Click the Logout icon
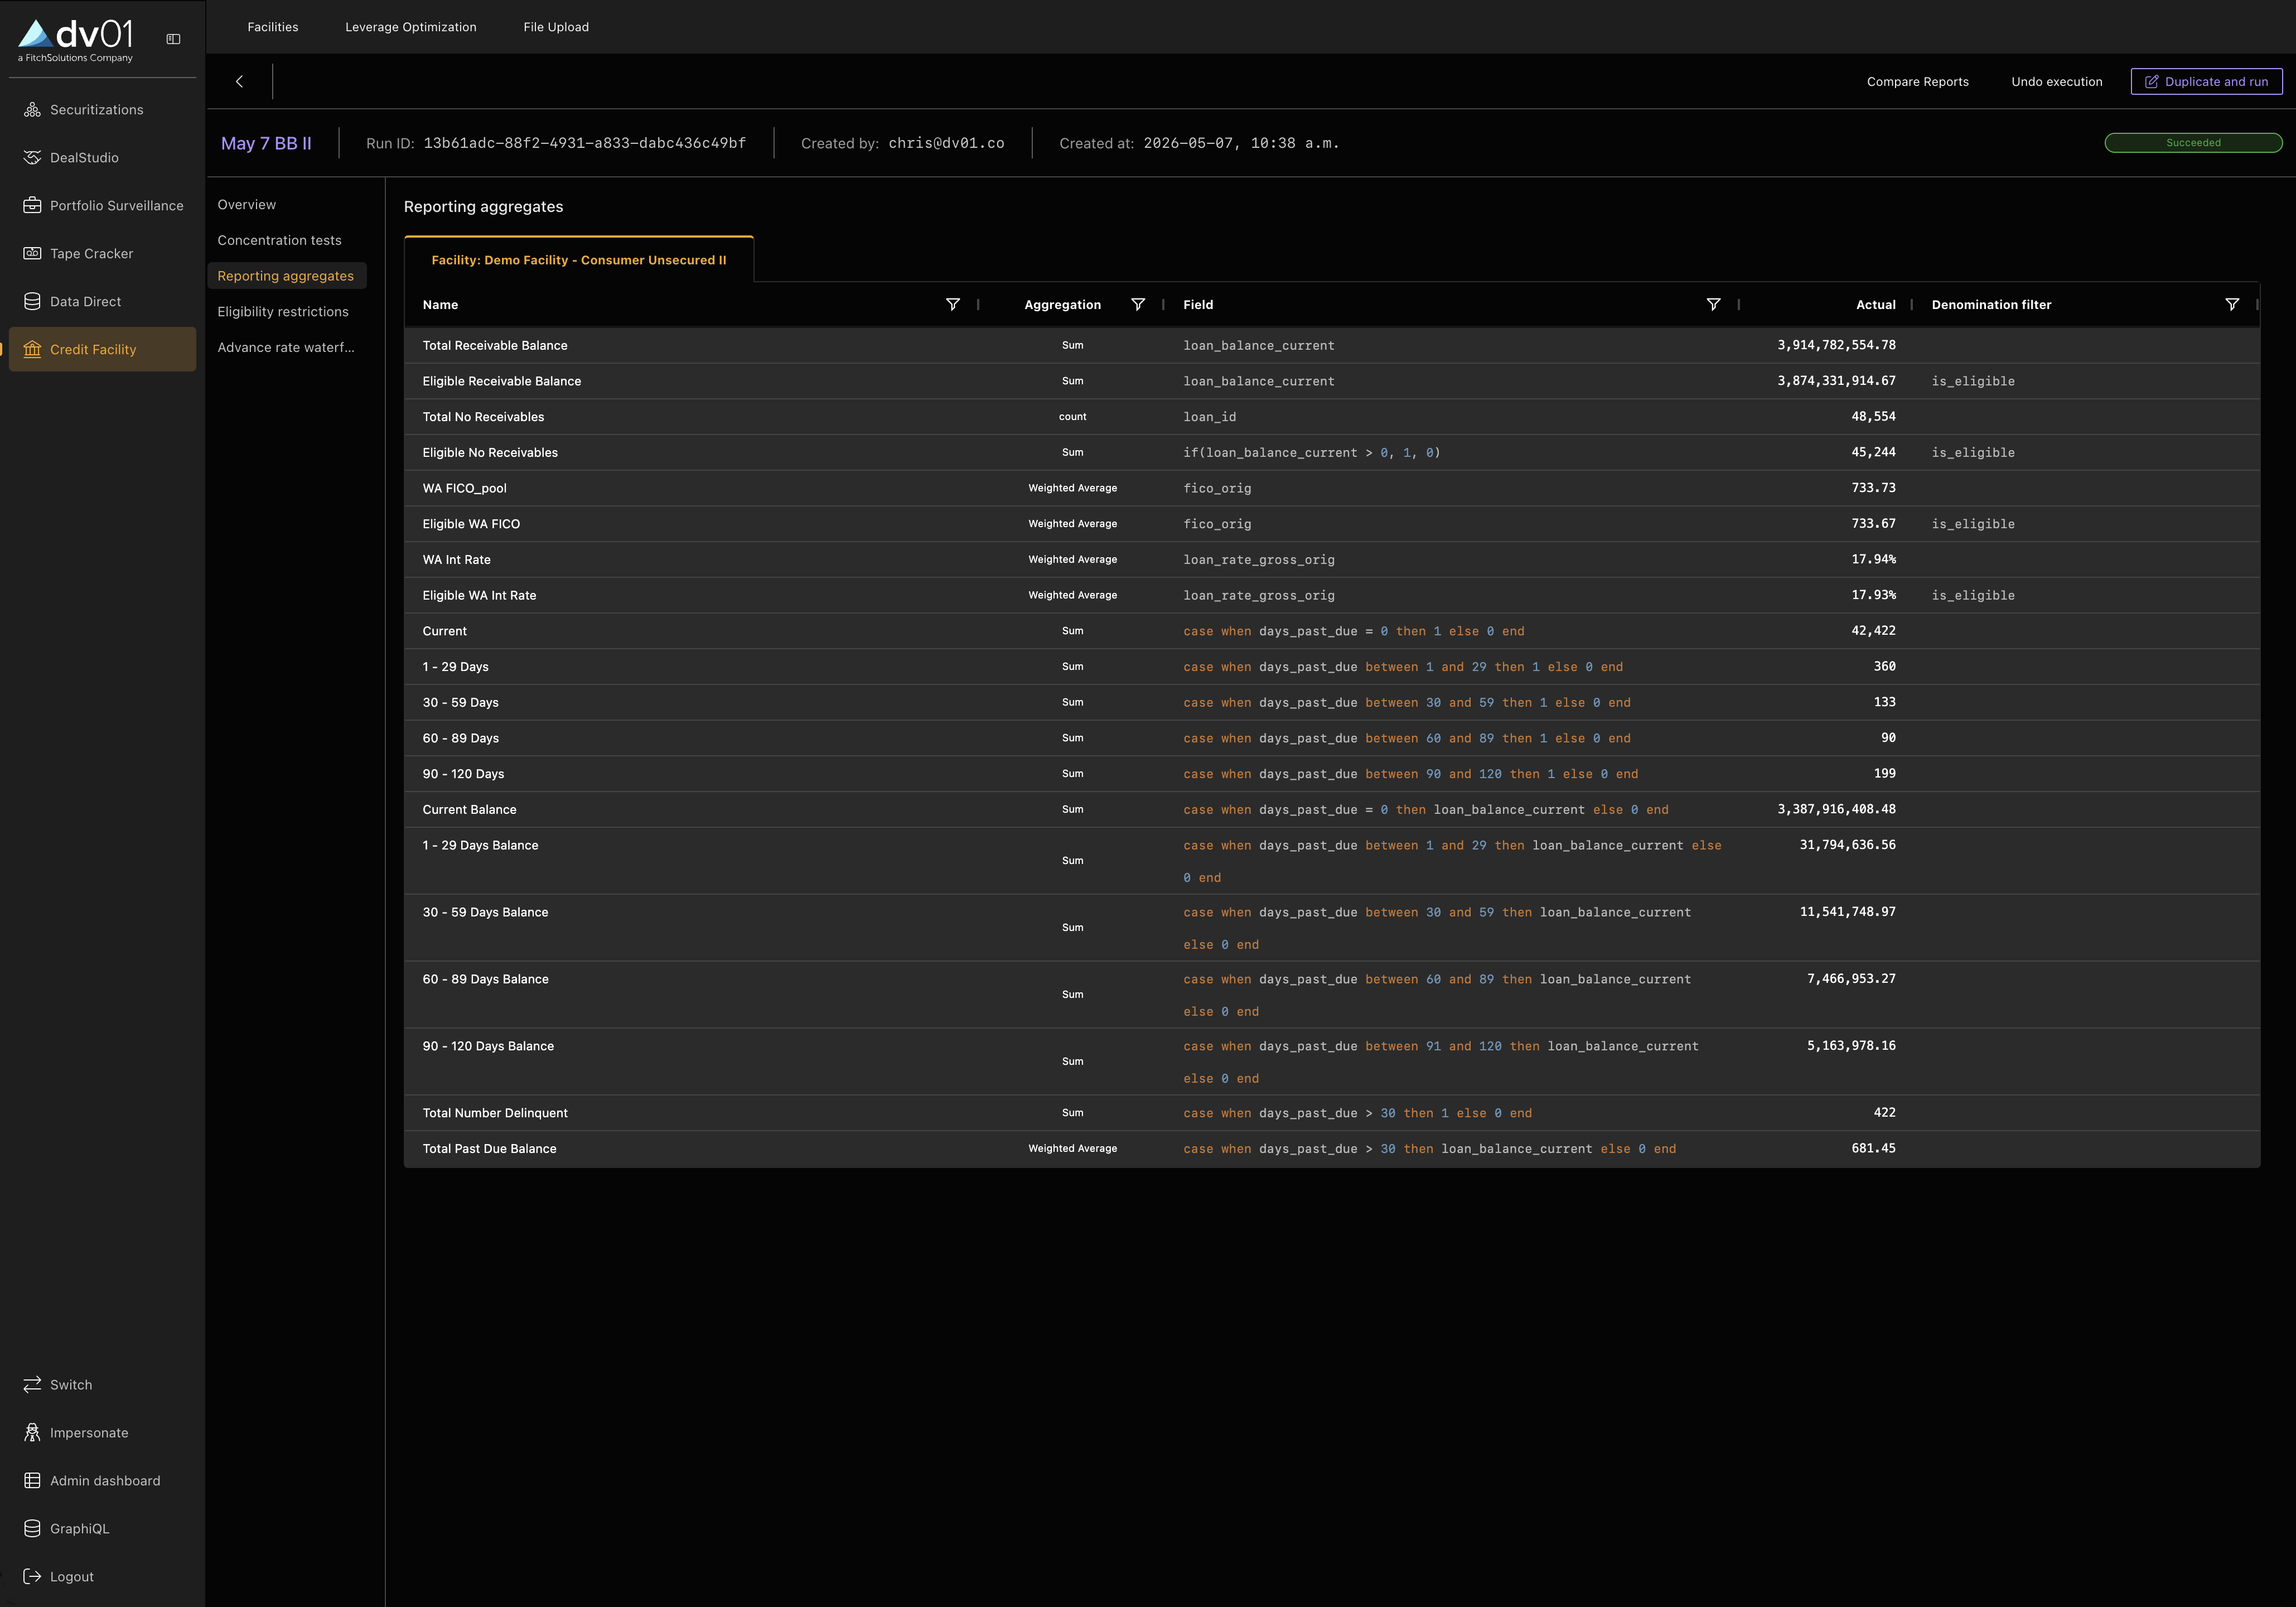The width and height of the screenshot is (2296, 1607). pyautogui.click(x=32, y=1577)
